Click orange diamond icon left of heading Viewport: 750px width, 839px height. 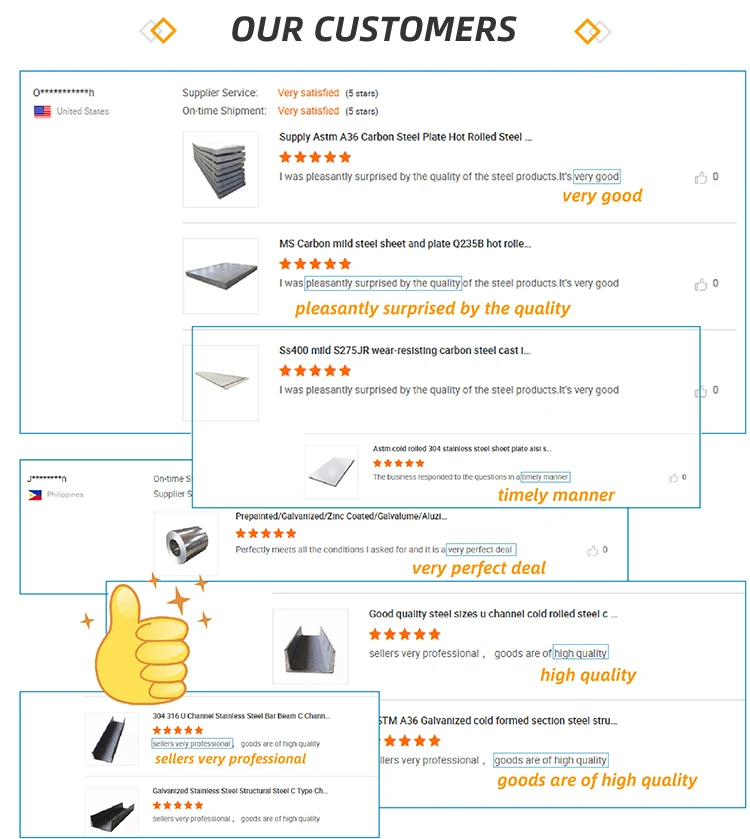(158, 30)
